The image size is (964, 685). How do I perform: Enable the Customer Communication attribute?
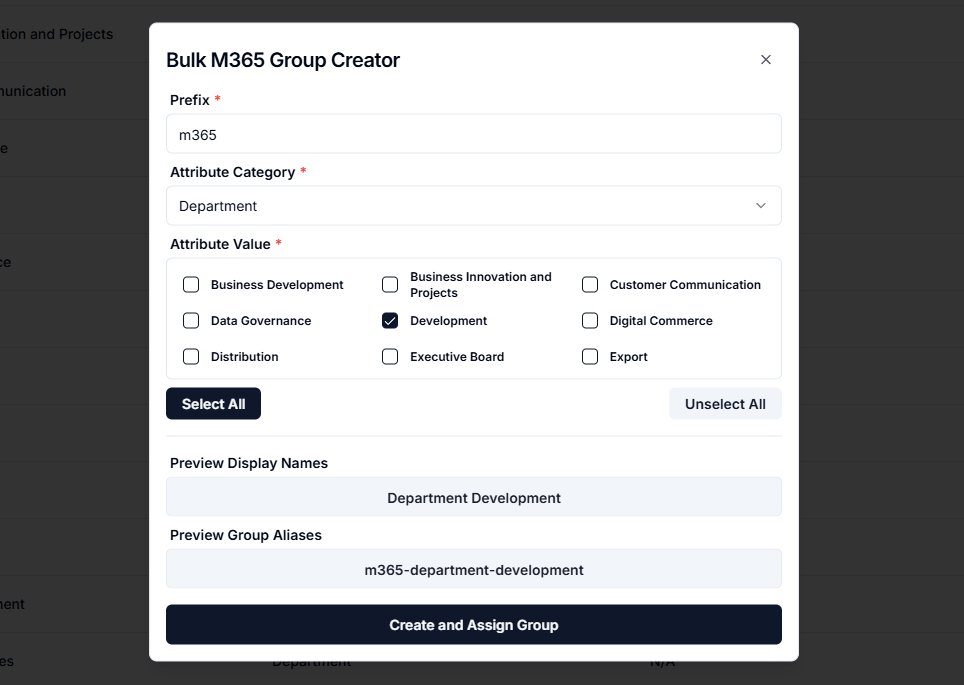(x=590, y=284)
